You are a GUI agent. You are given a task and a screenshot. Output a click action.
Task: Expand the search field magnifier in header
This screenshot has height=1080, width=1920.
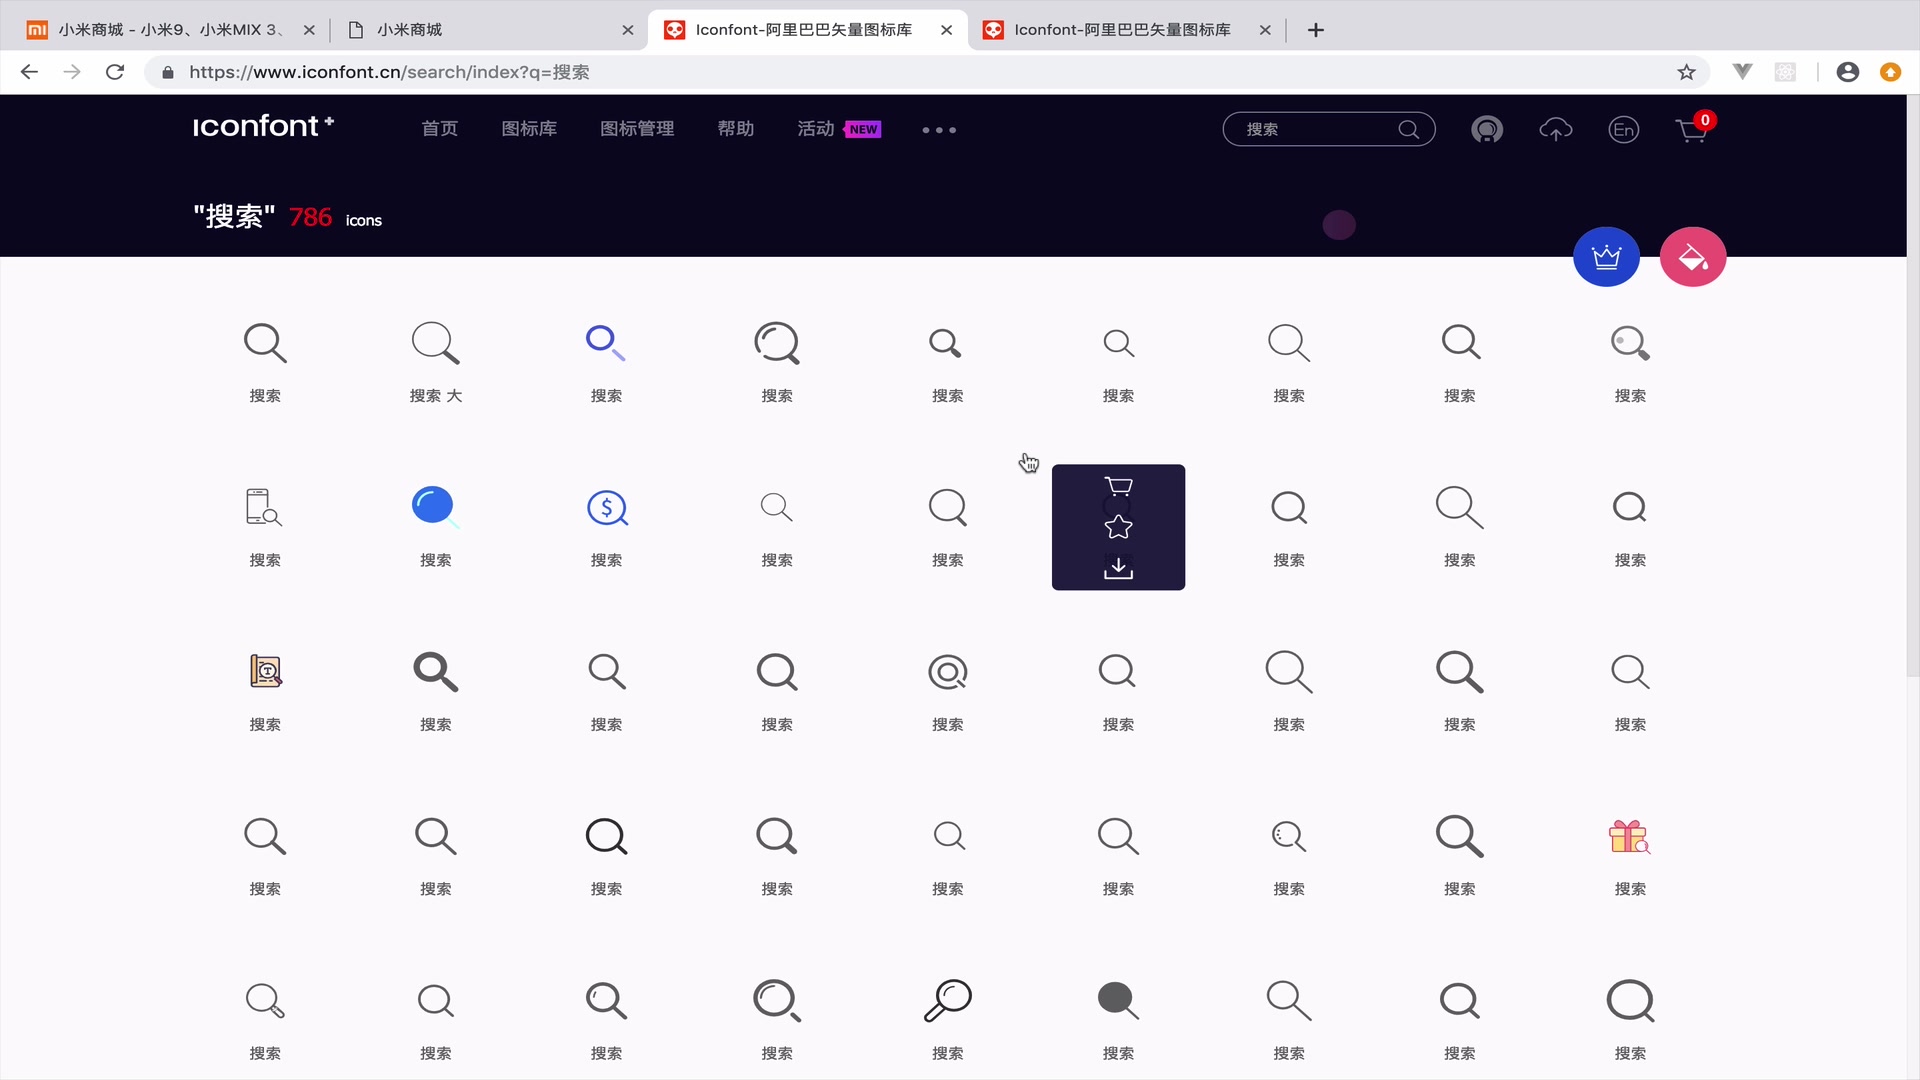pyautogui.click(x=1408, y=129)
